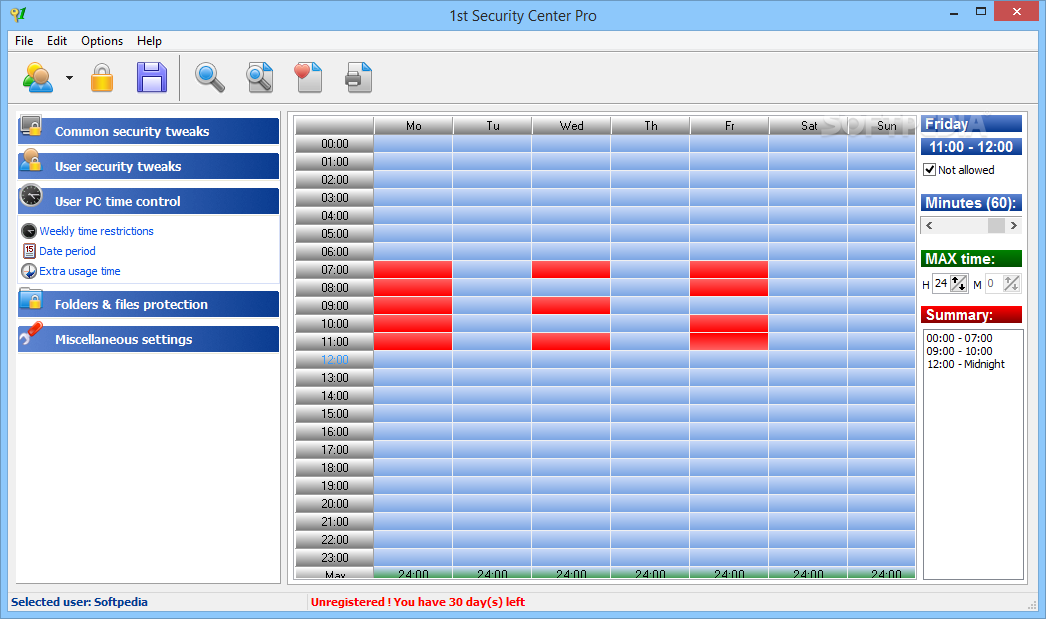
Task: Toggle Wednesday 07:00 red time block
Action: (x=571, y=269)
